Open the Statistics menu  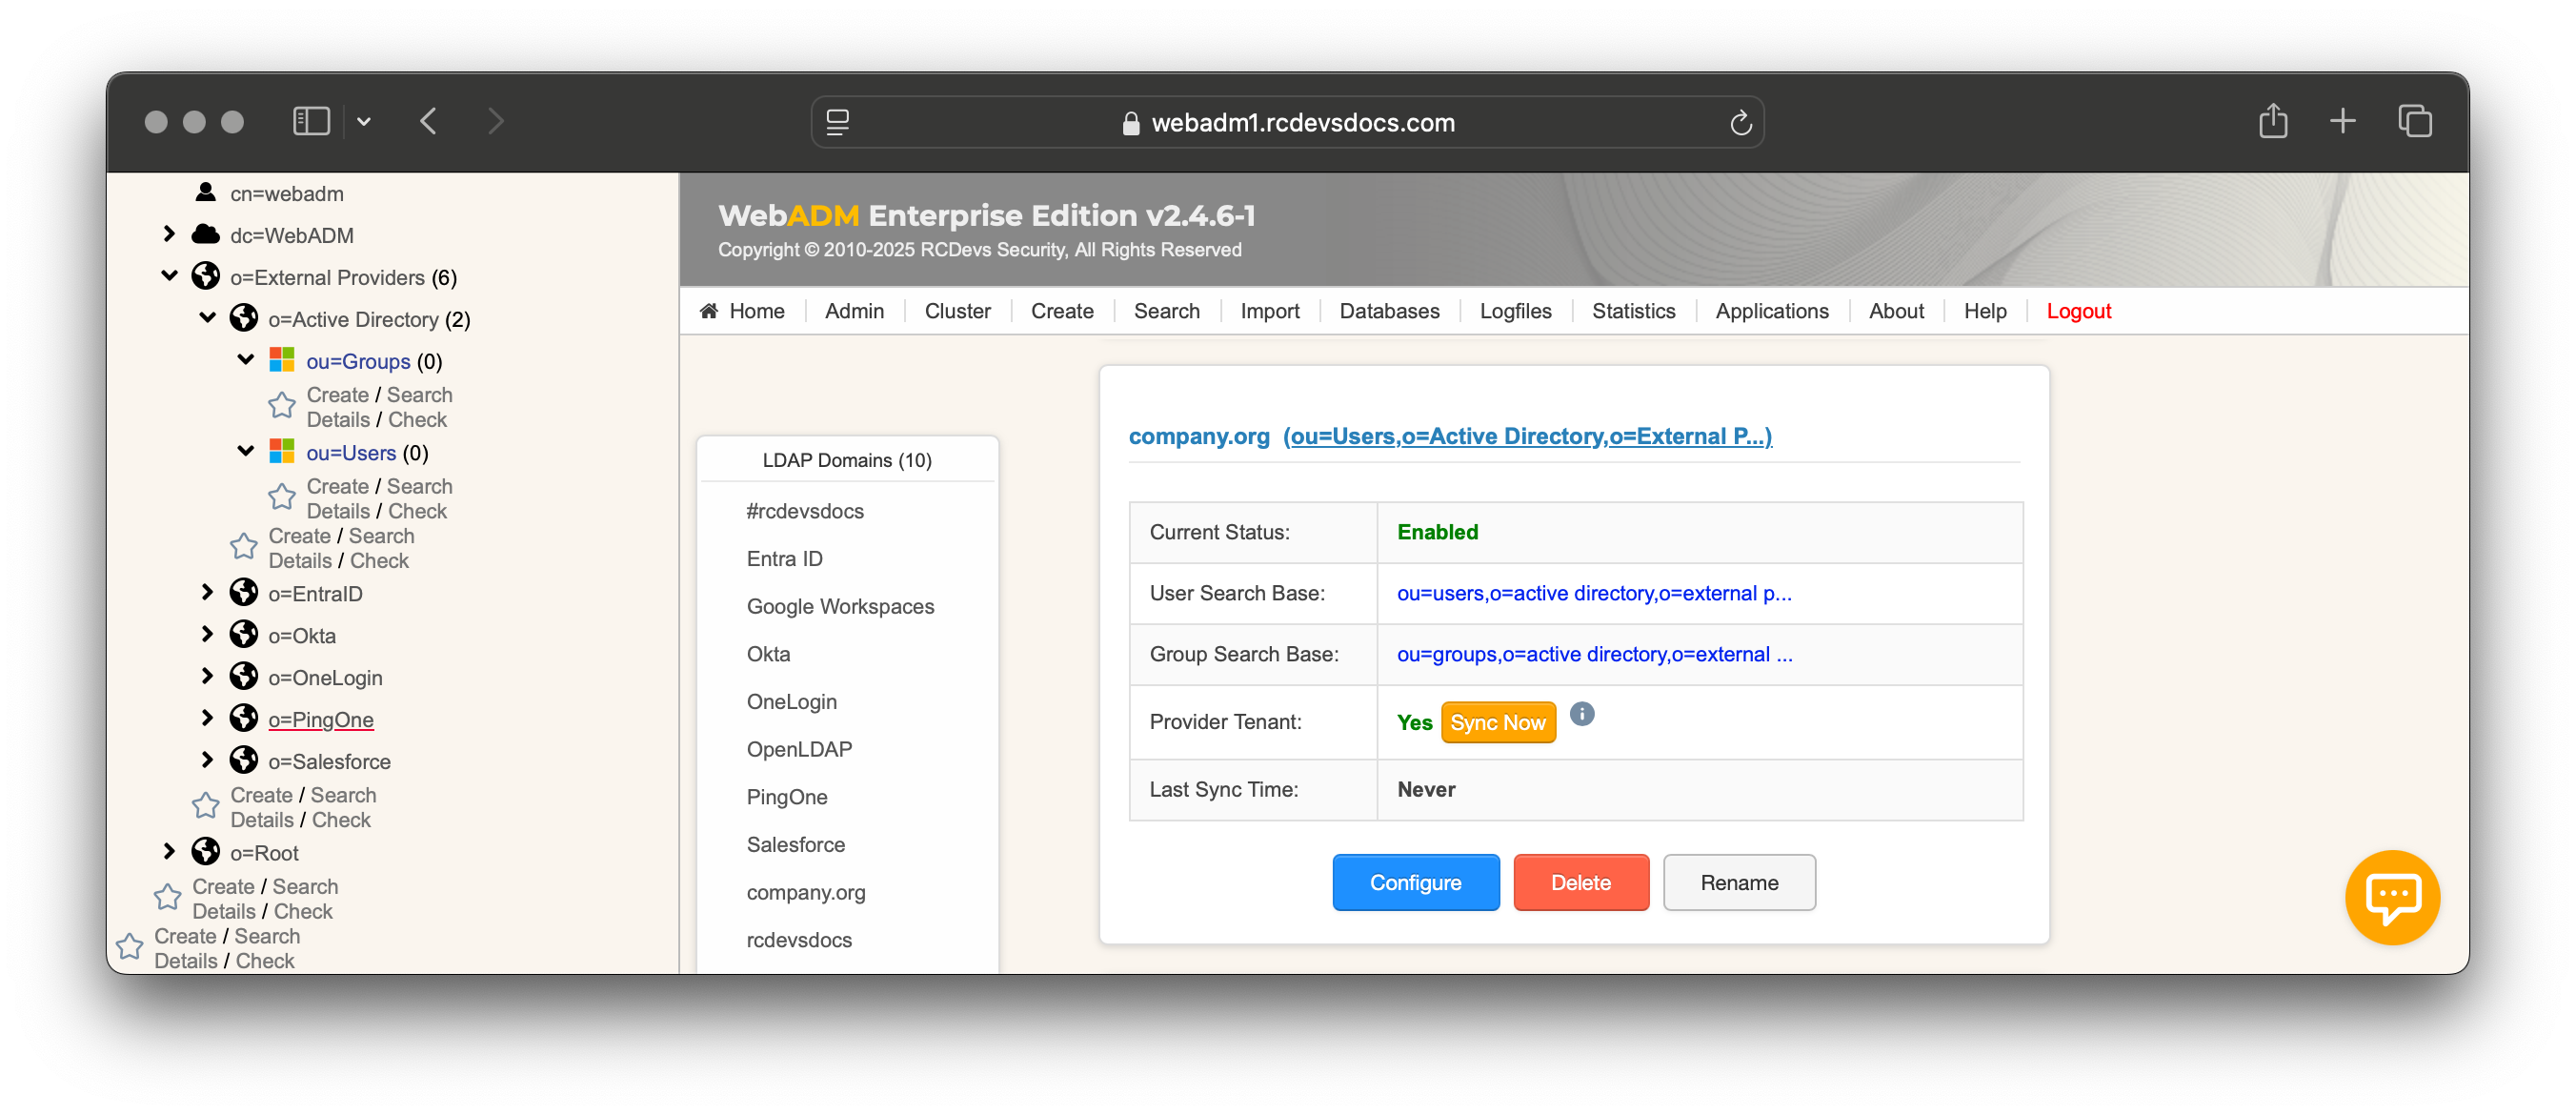pyautogui.click(x=1633, y=311)
